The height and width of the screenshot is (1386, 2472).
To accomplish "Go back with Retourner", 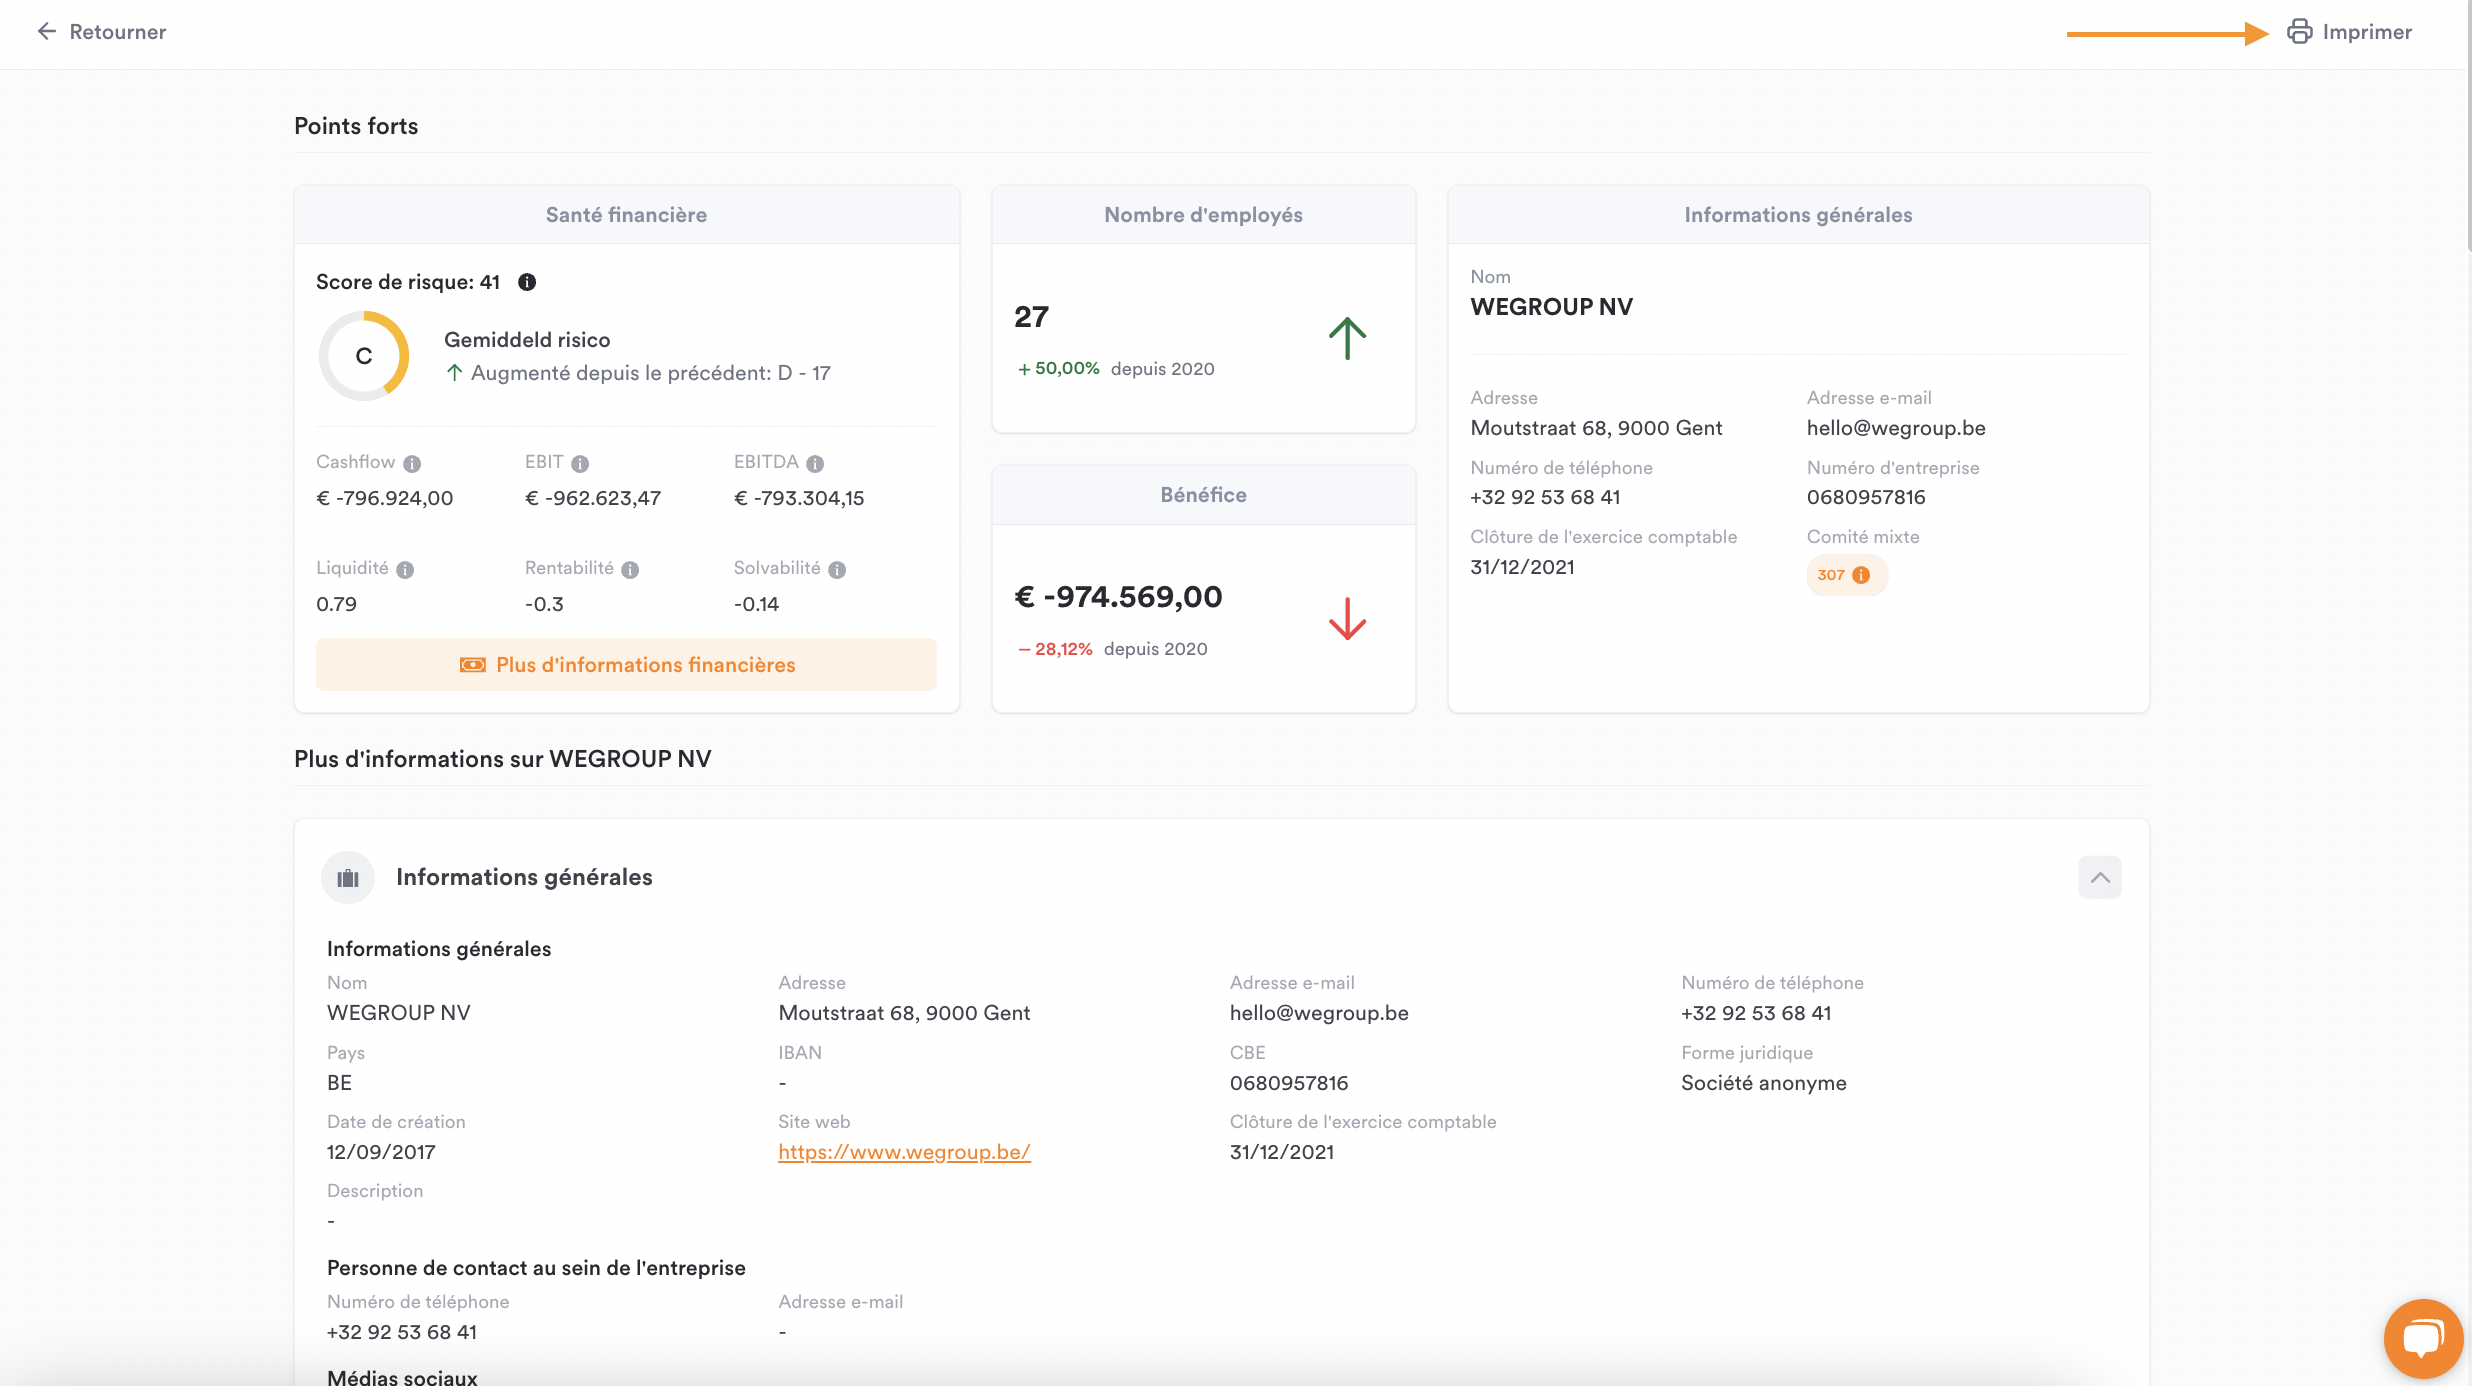I will point(102,32).
